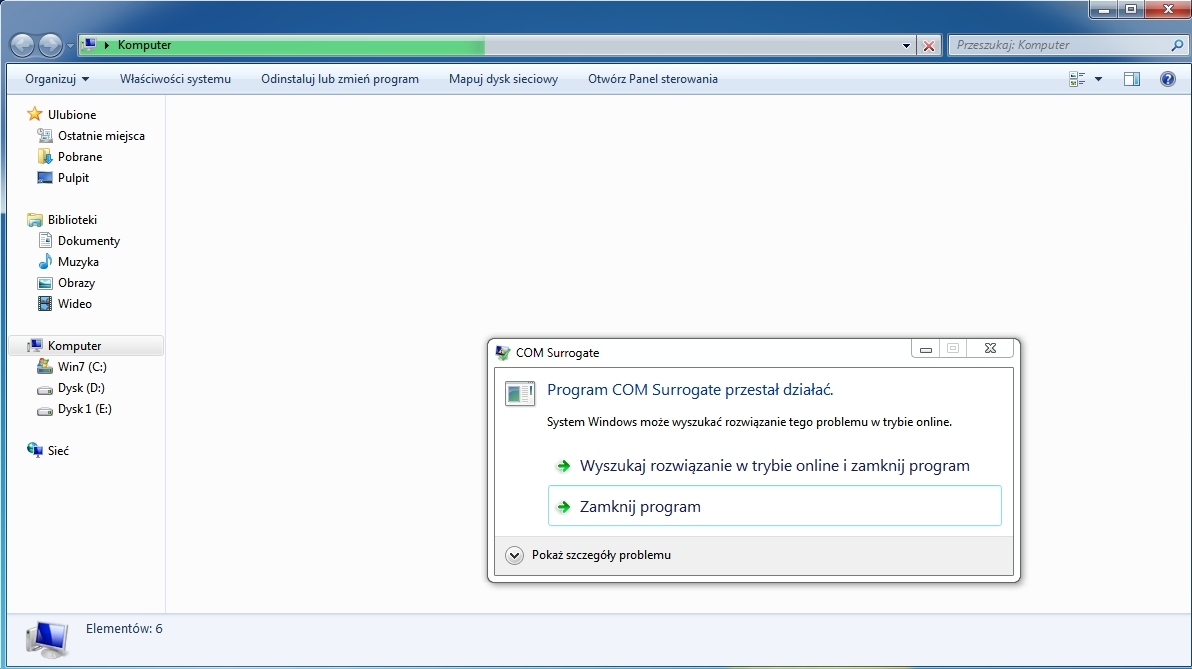
Task: Click the Wideo film icon
Action: (45, 304)
